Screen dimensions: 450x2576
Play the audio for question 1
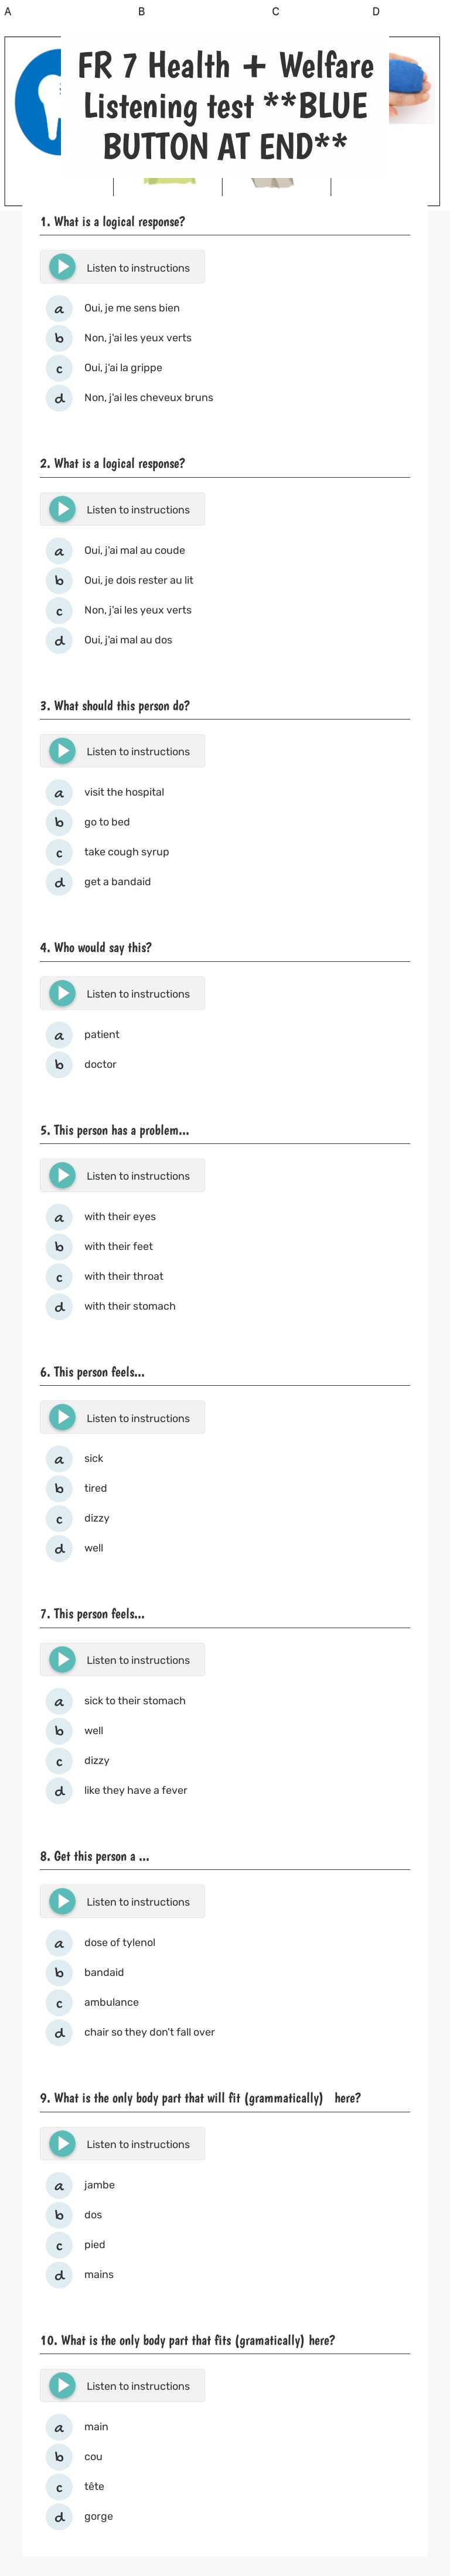tap(64, 267)
